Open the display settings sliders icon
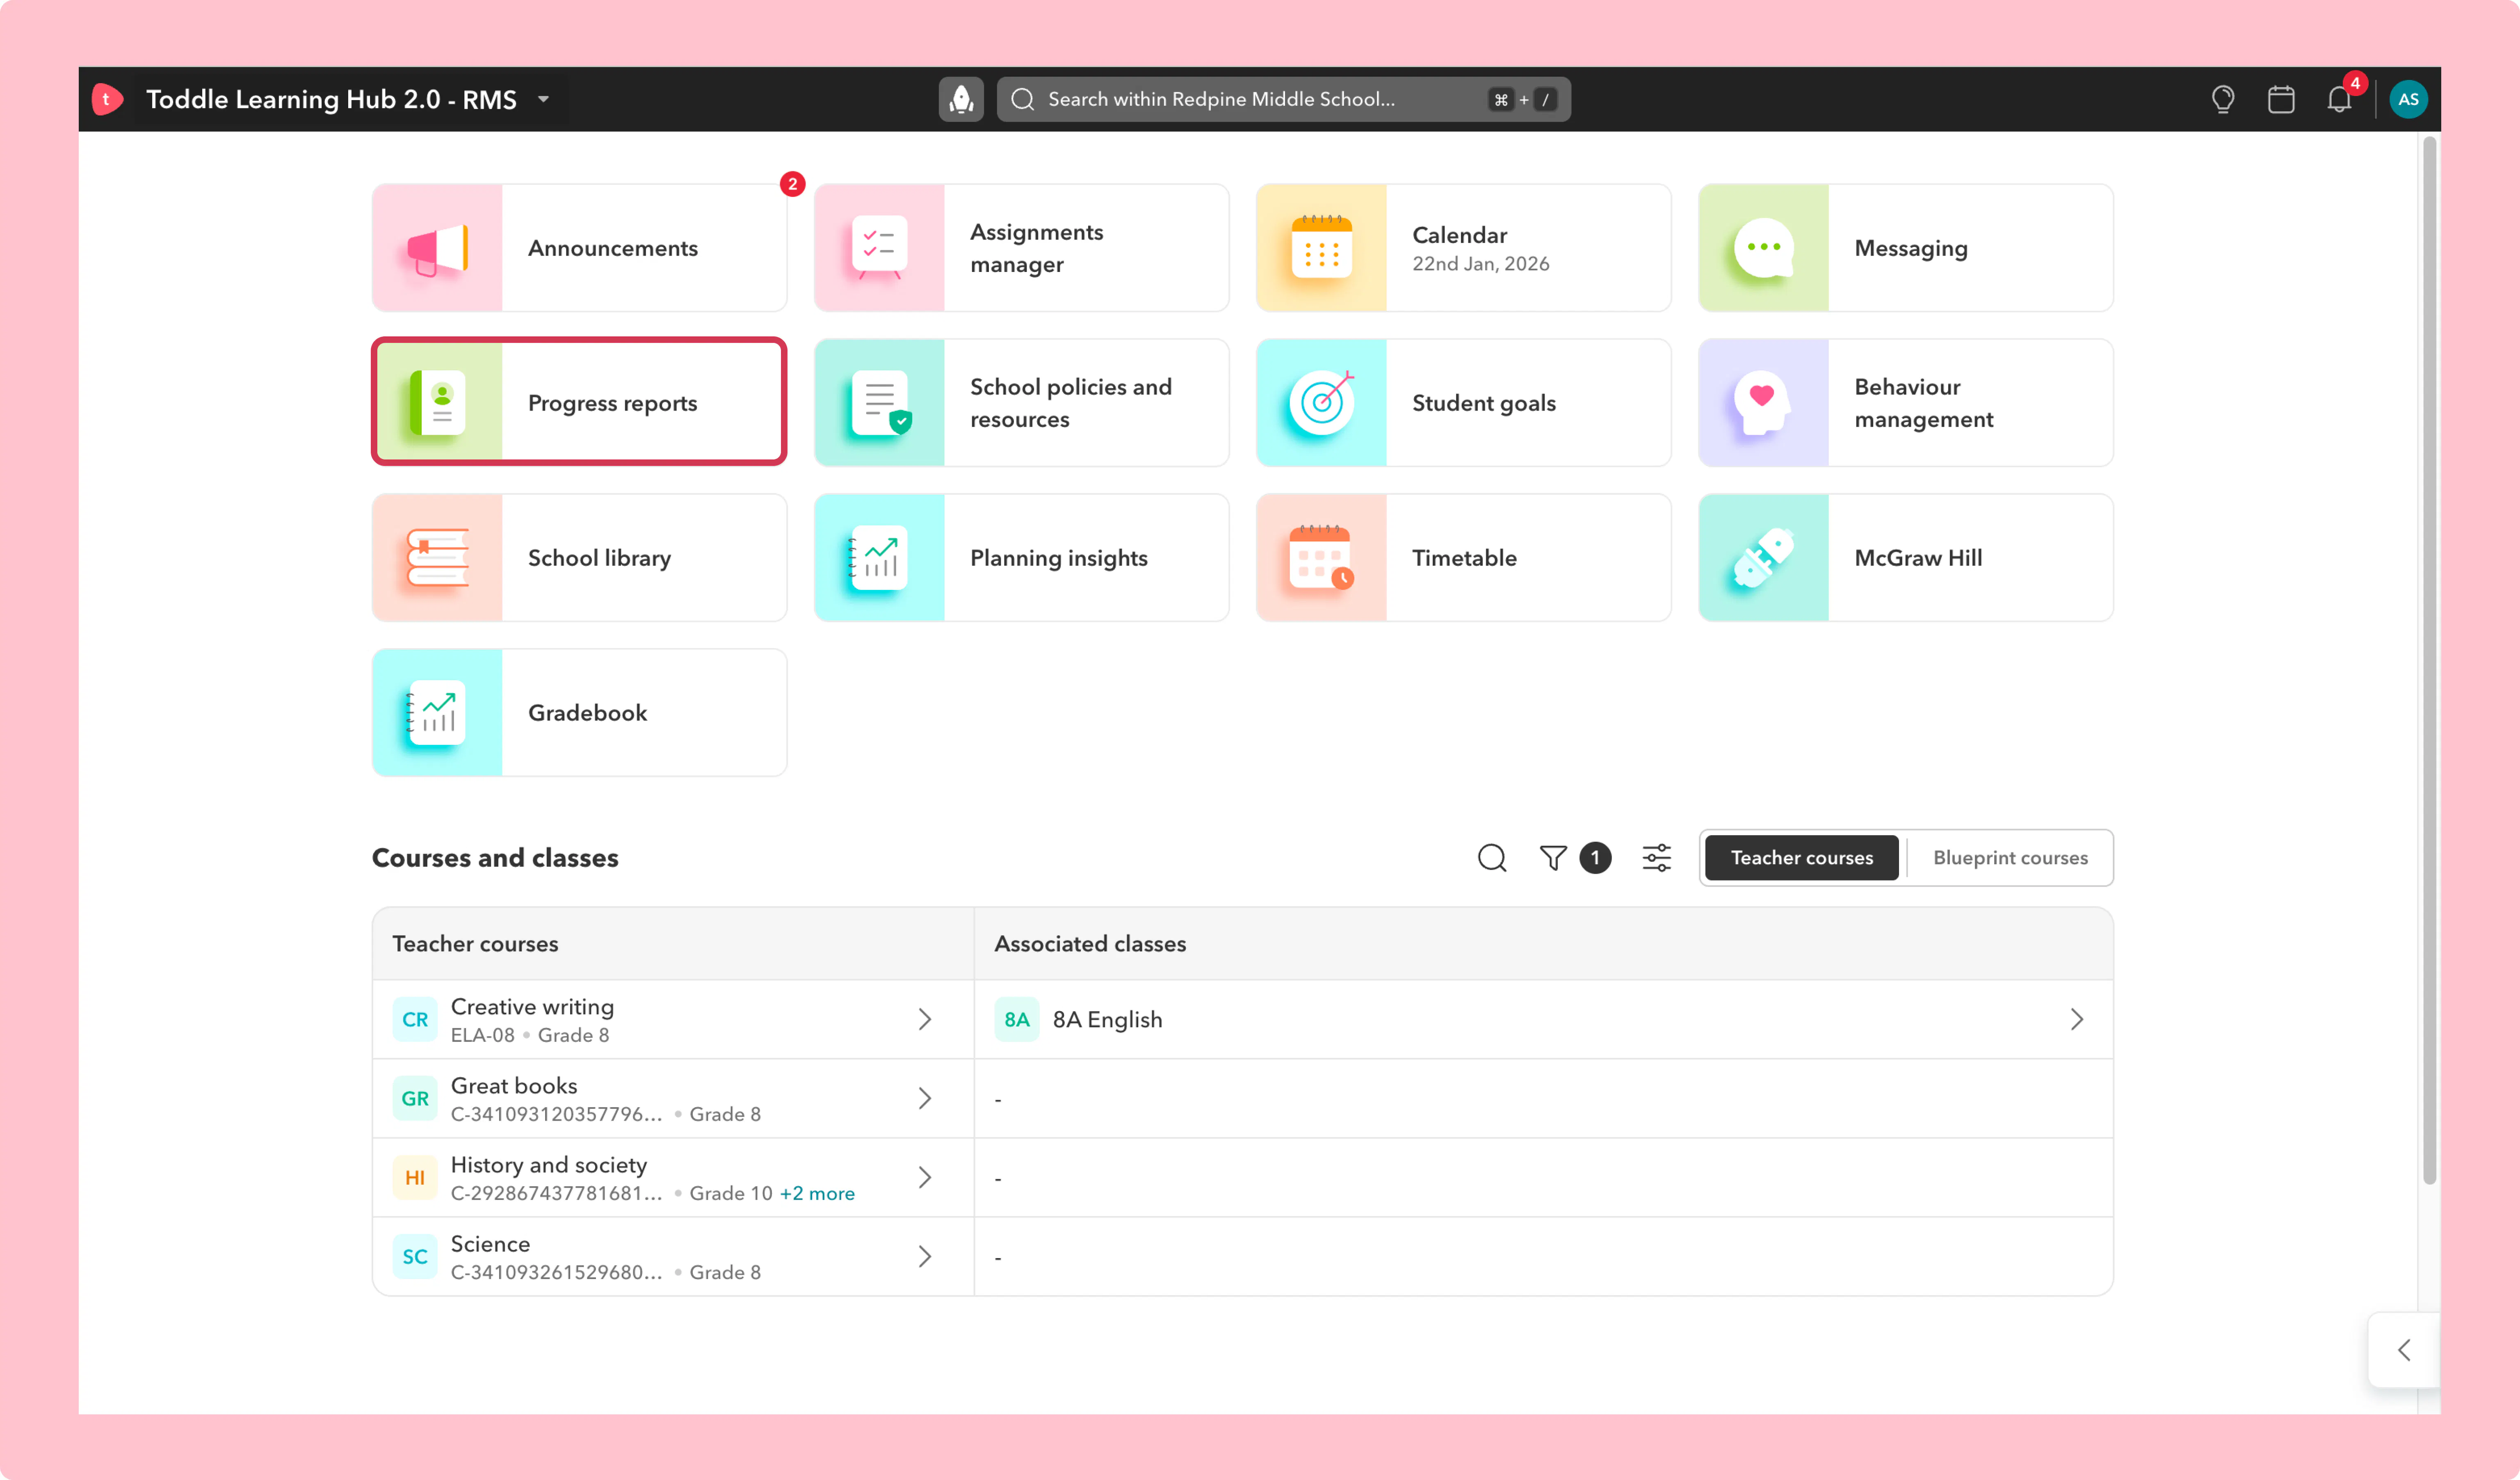This screenshot has height=1480, width=2520. tap(1657, 858)
